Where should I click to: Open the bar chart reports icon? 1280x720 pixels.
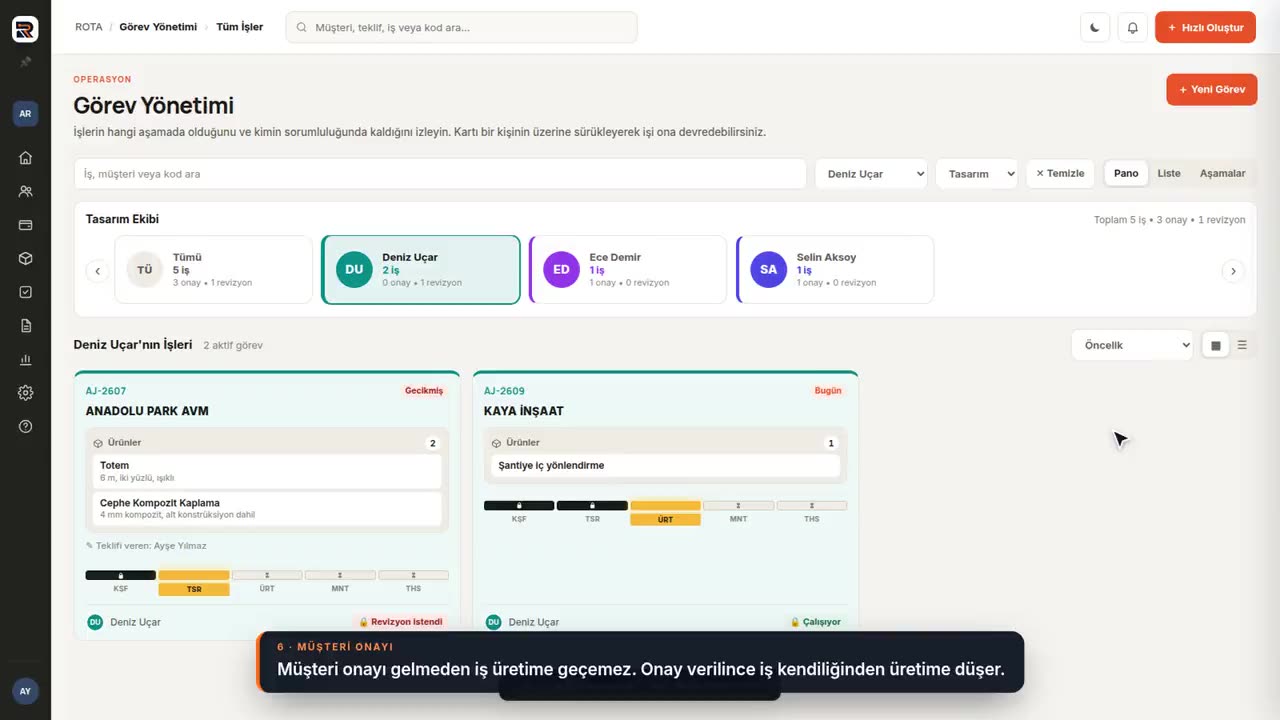pos(25,360)
